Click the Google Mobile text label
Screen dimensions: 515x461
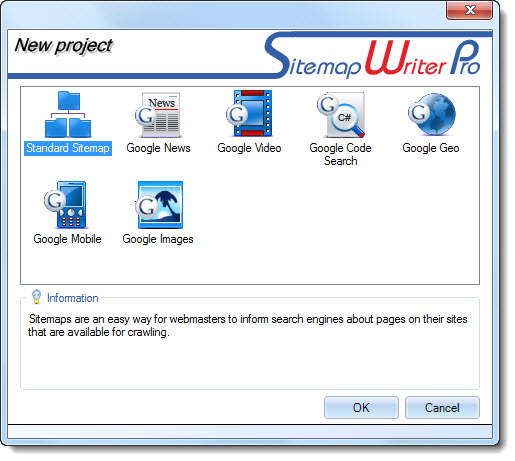point(67,239)
